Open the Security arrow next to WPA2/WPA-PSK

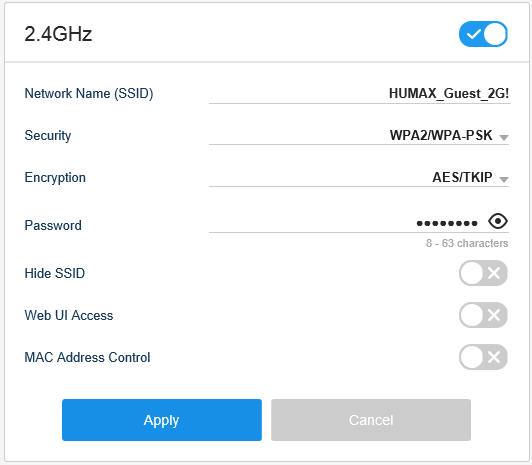(x=504, y=137)
